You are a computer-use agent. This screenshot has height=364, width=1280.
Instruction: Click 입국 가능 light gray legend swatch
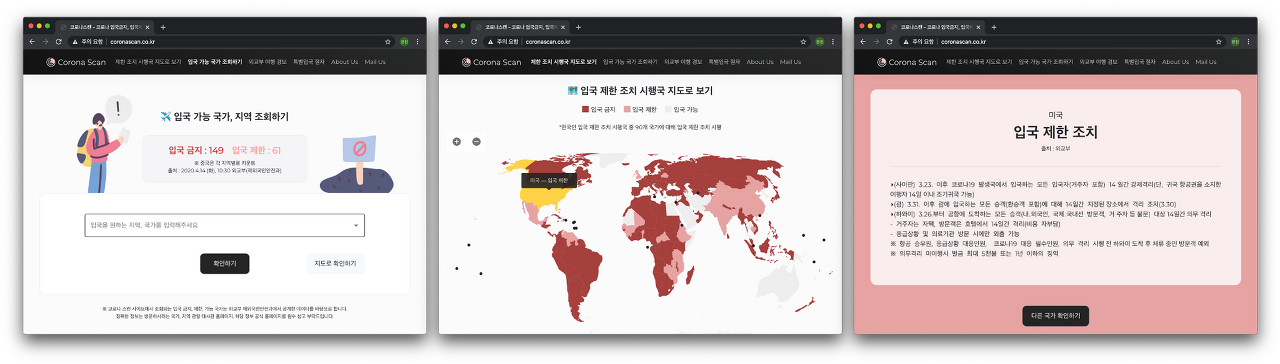(x=668, y=109)
